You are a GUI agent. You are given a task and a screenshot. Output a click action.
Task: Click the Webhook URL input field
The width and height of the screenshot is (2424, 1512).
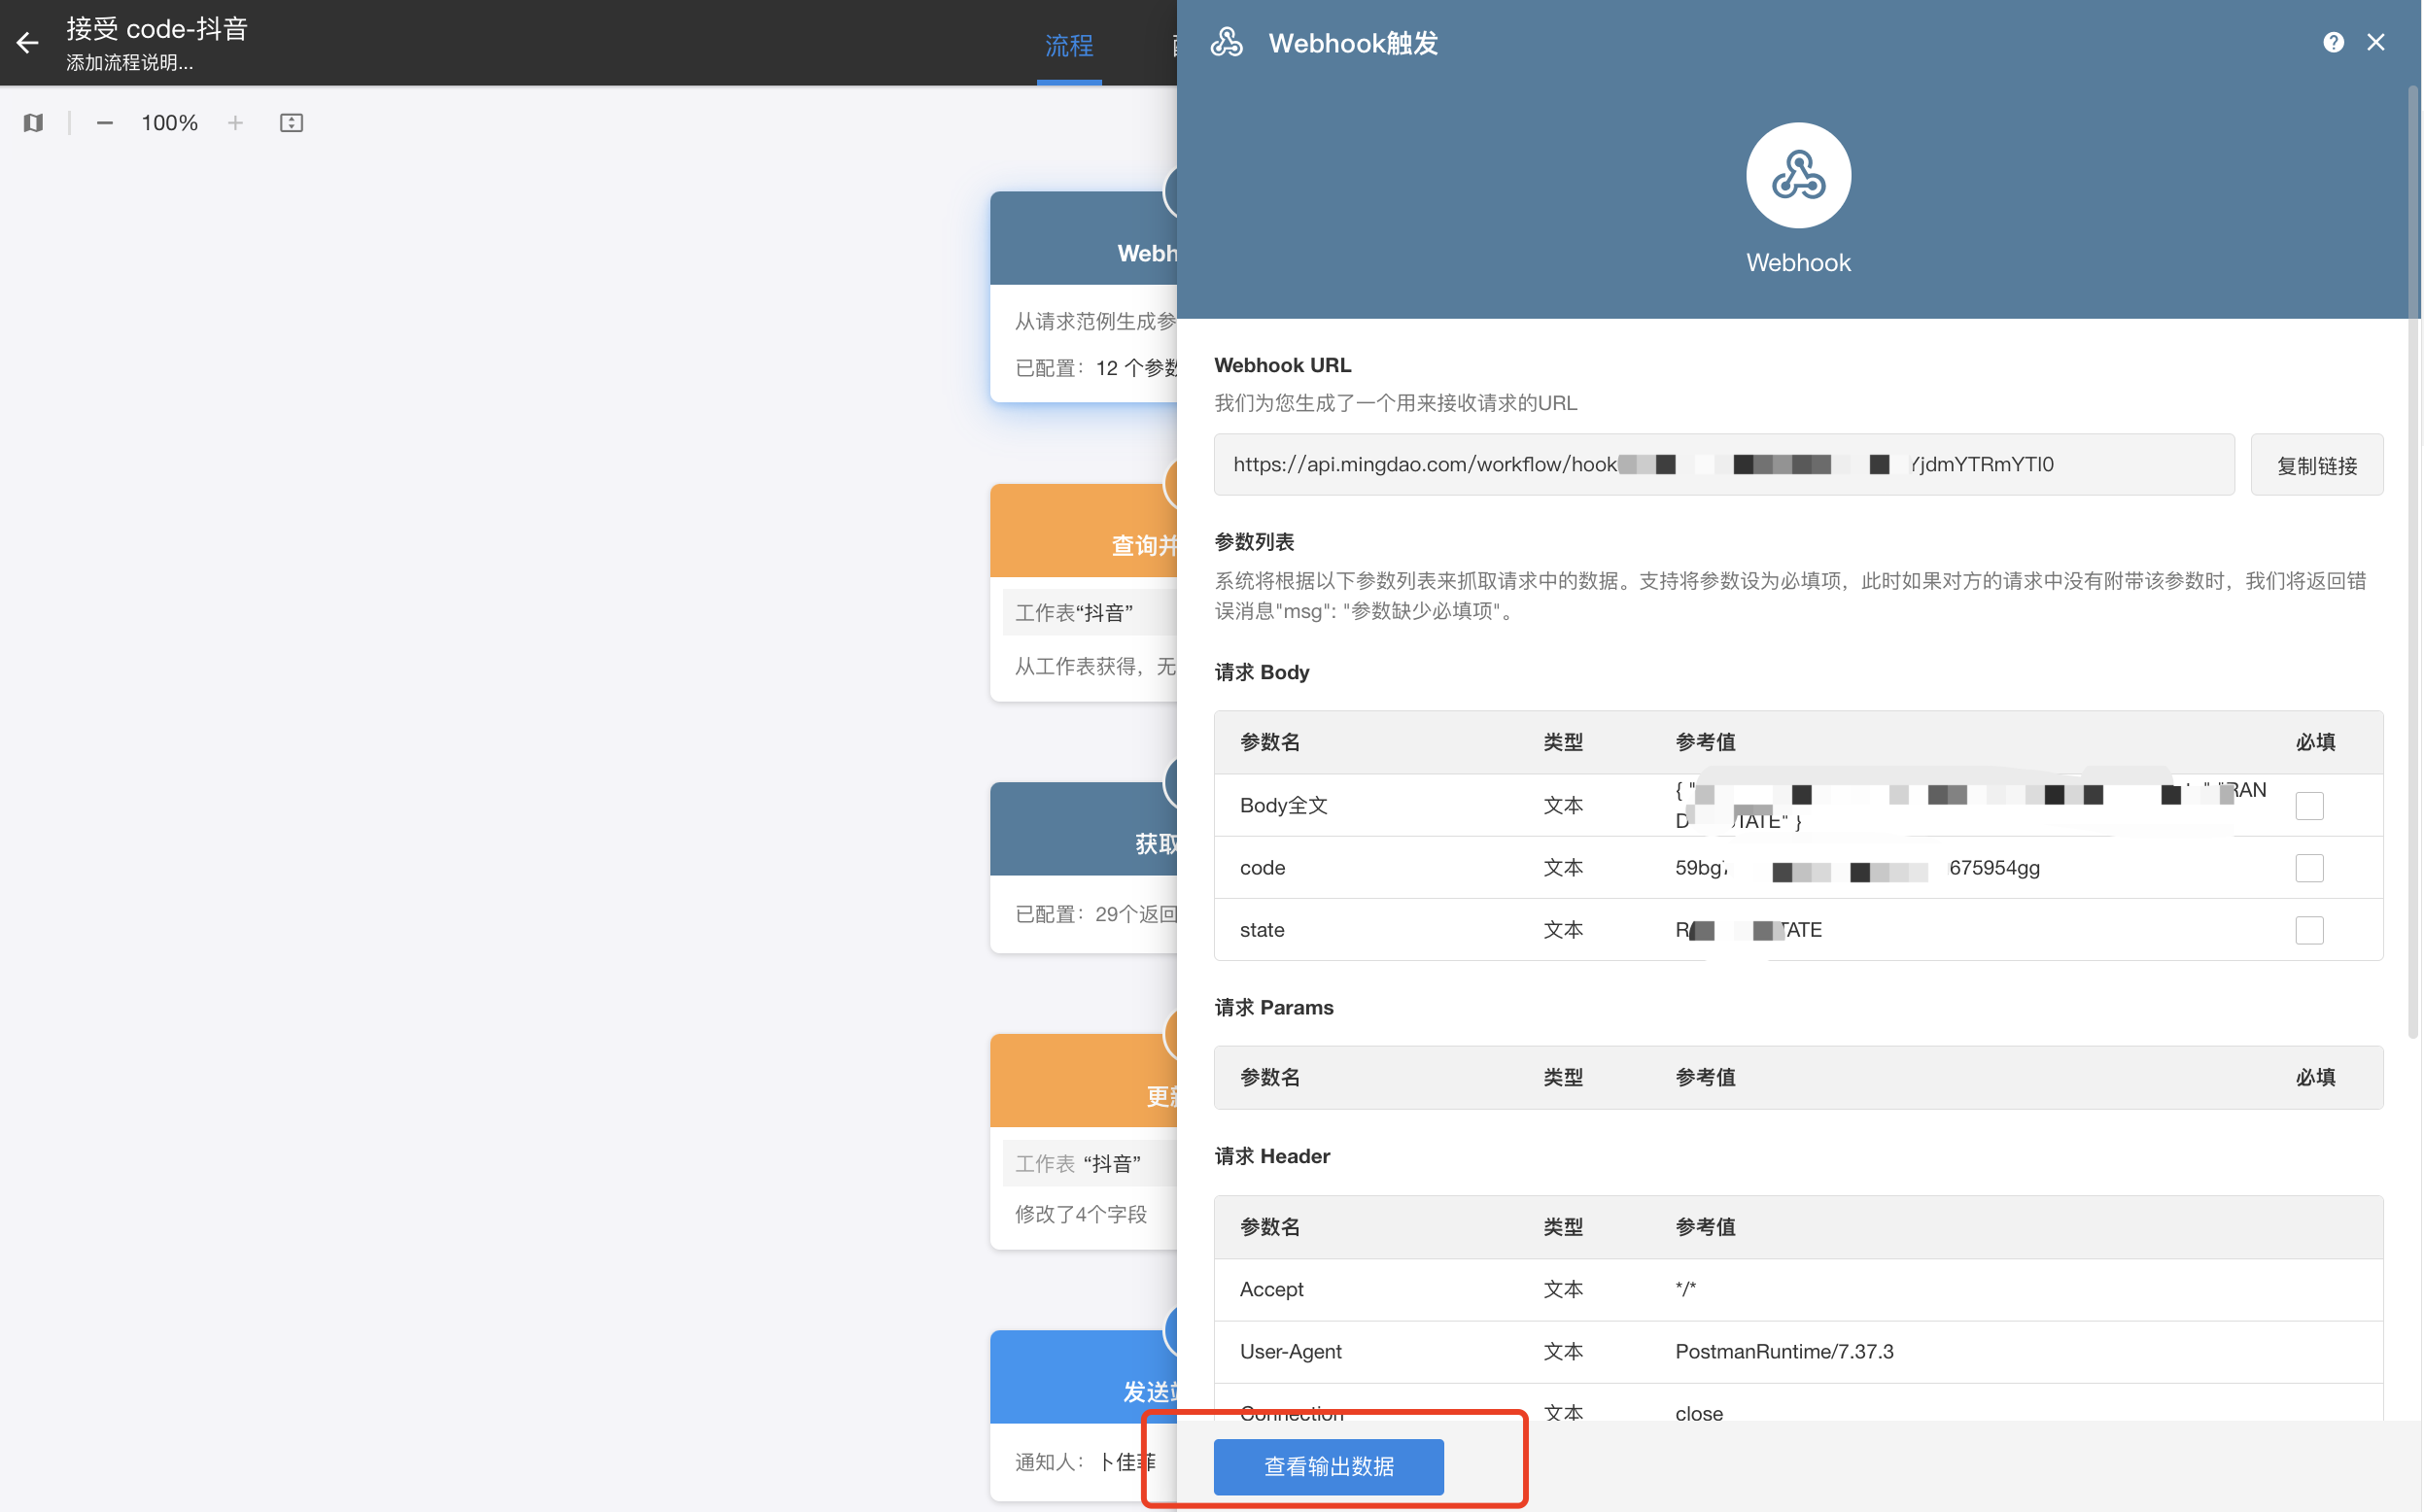tap(1722, 465)
